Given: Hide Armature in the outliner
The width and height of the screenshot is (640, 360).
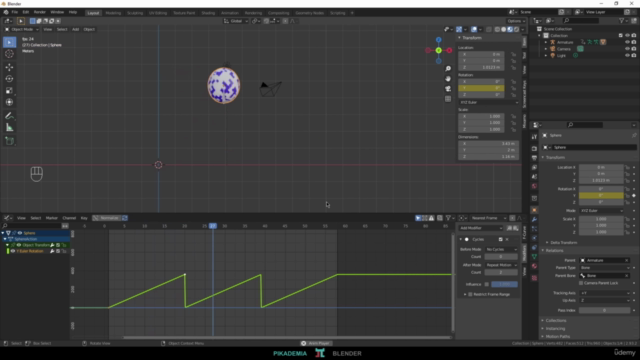Looking at the screenshot, I should click(627, 42).
